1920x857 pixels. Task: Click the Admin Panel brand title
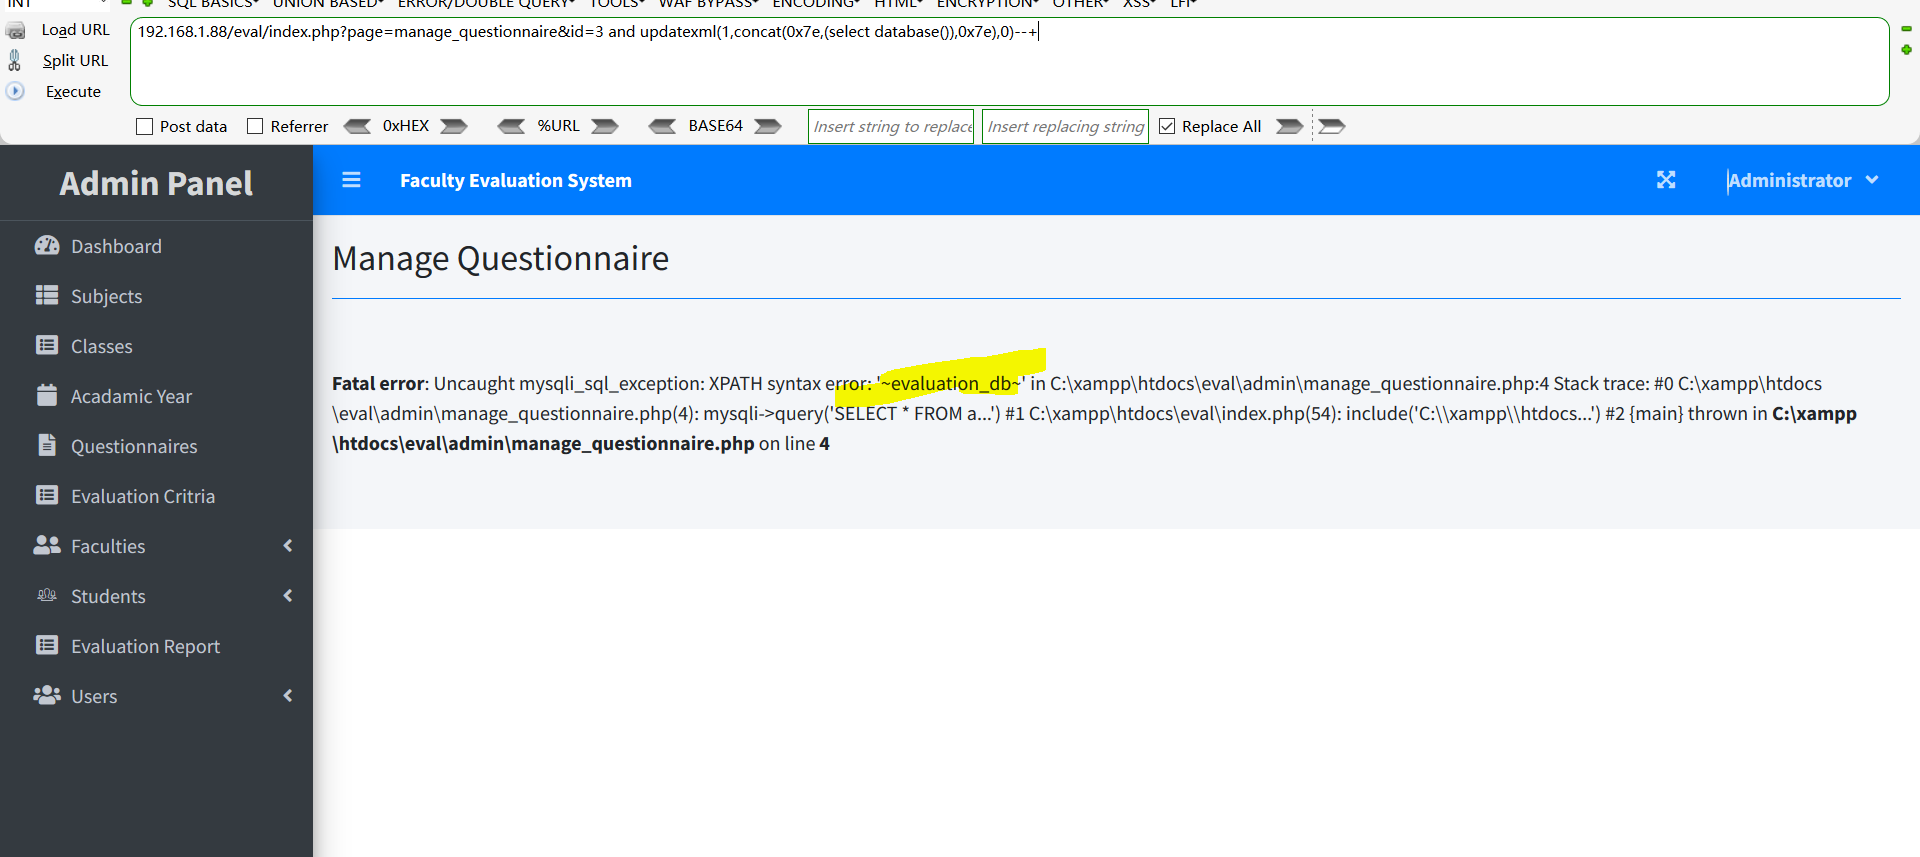coord(156,183)
